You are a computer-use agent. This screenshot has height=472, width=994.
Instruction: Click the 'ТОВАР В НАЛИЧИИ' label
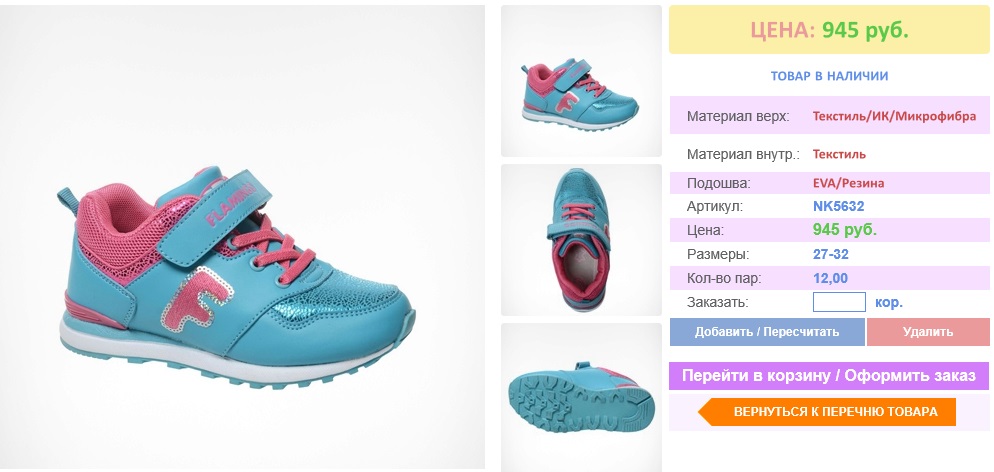coord(829,76)
